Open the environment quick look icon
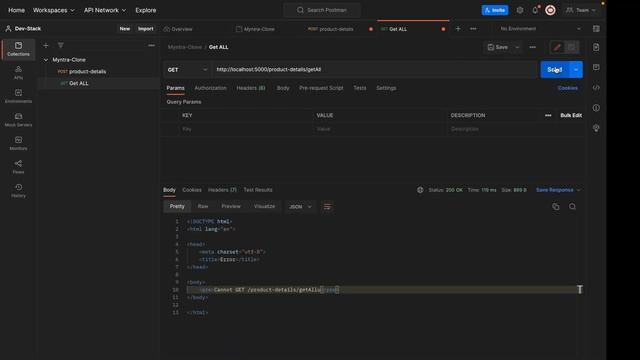 coord(596,29)
